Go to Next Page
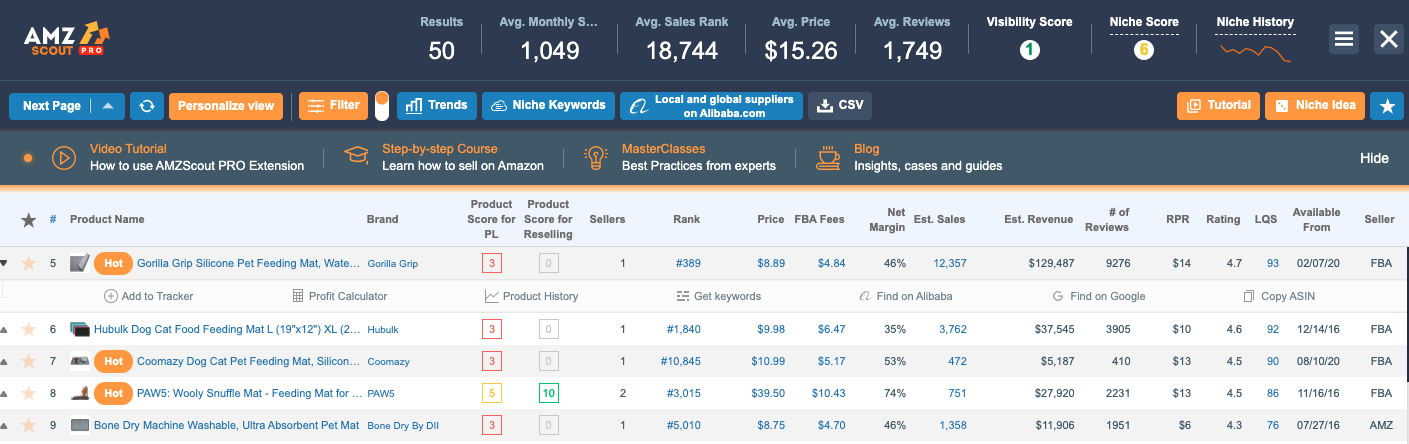The width and height of the screenshot is (1409, 444). click(x=51, y=106)
